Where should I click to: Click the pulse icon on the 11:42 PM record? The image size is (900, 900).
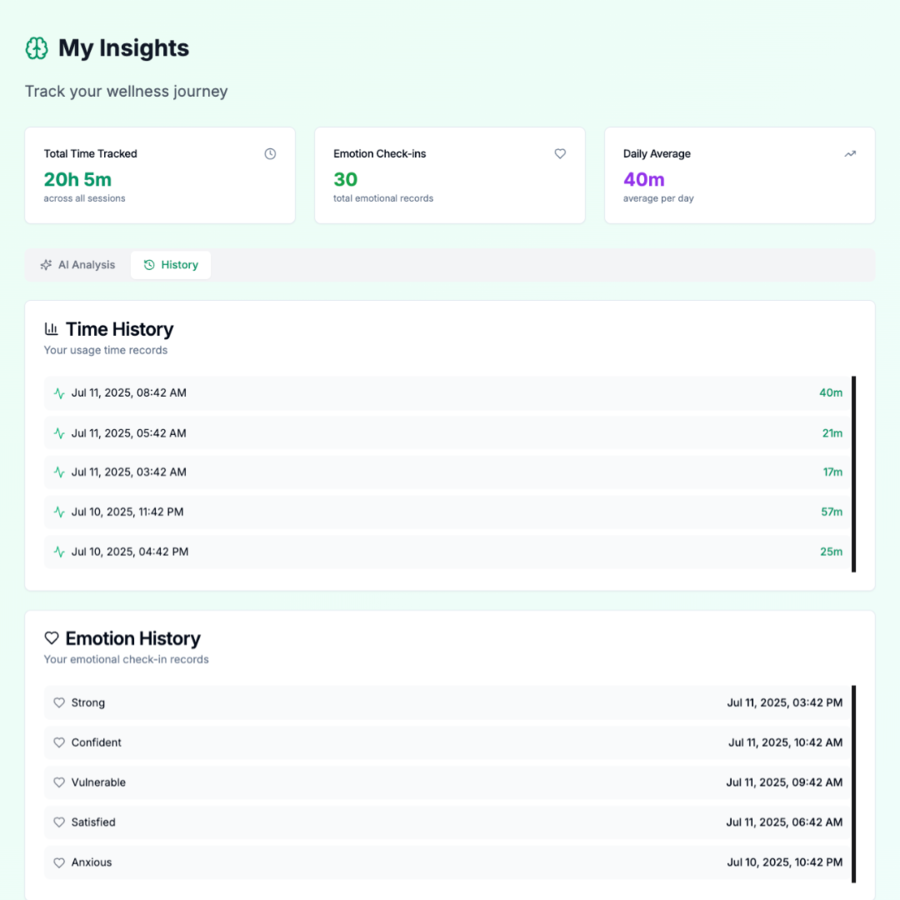pyautogui.click(x=59, y=512)
